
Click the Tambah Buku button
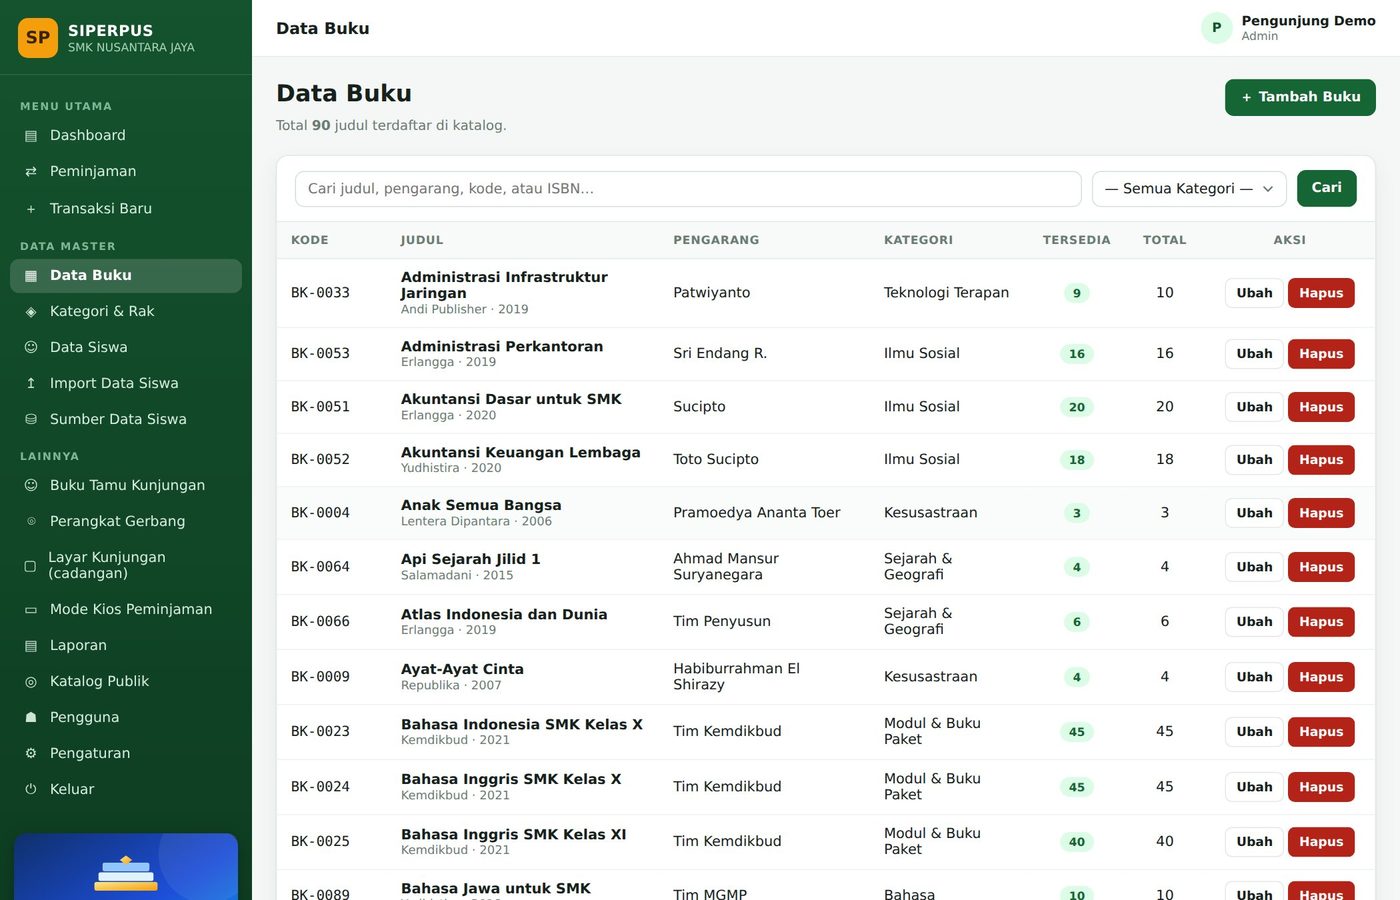point(1300,97)
